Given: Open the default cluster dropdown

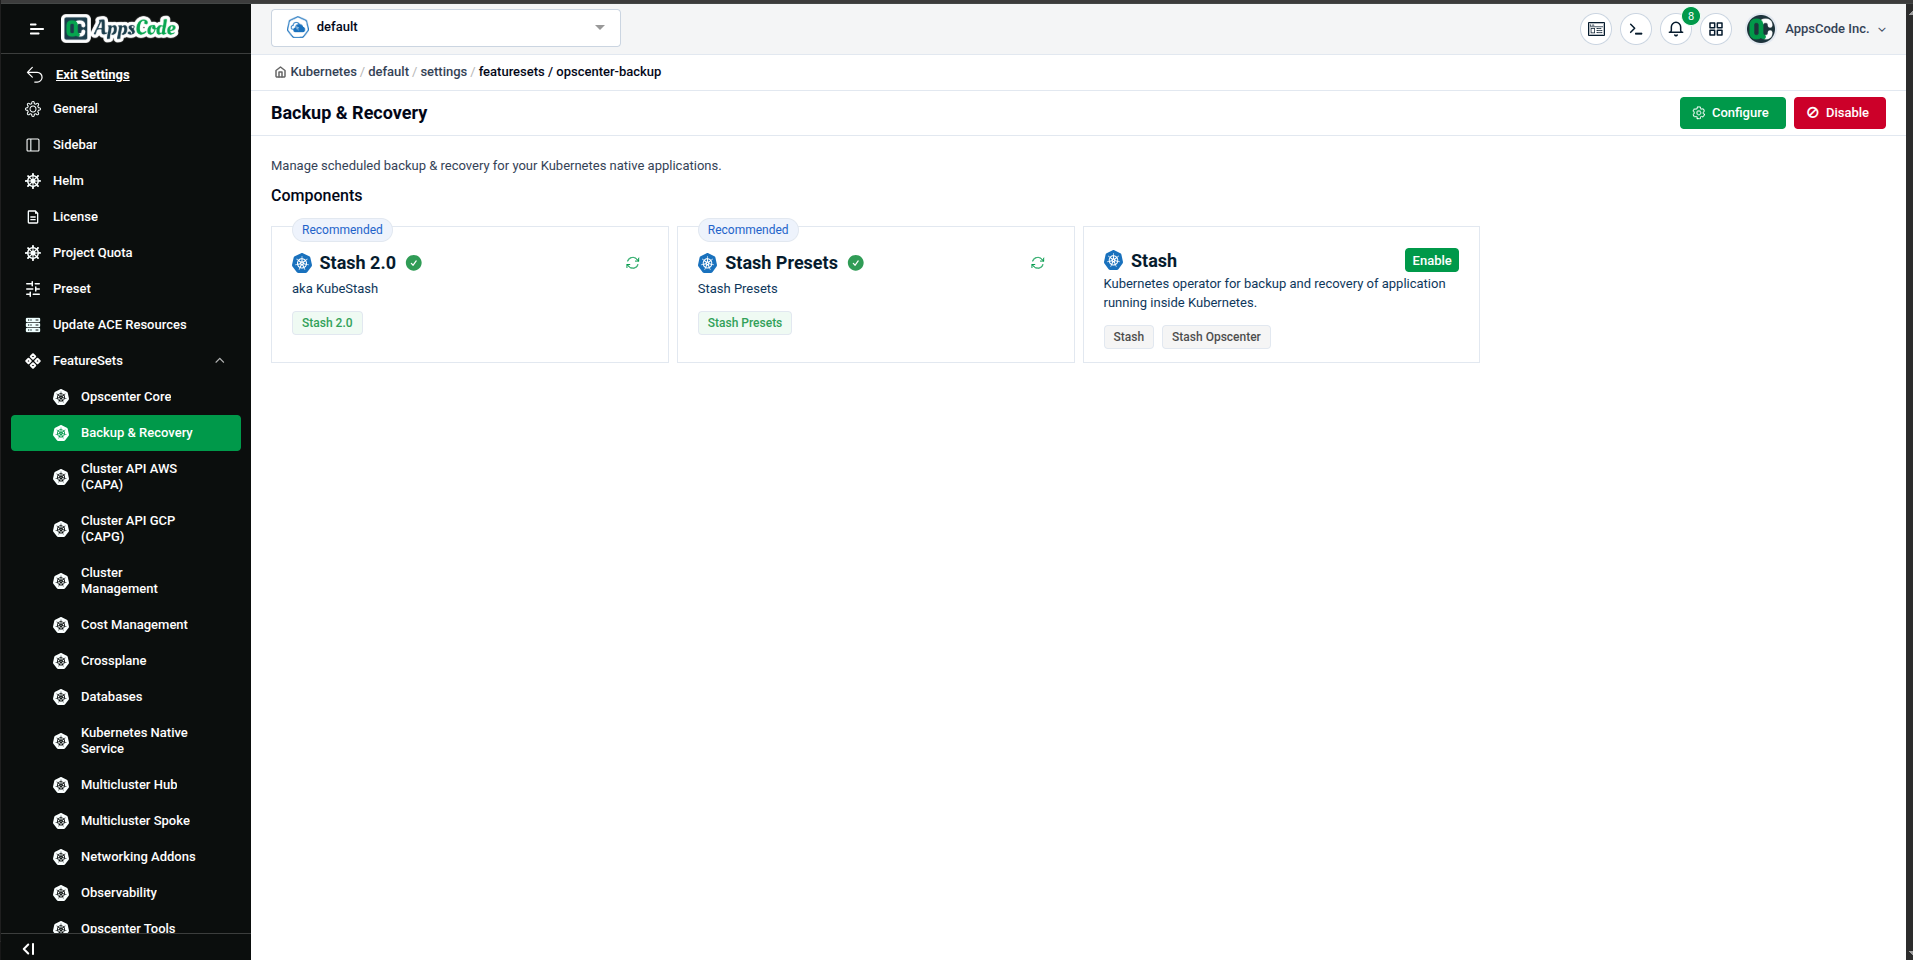Looking at the screenshot, I should [x=445, y=27].
